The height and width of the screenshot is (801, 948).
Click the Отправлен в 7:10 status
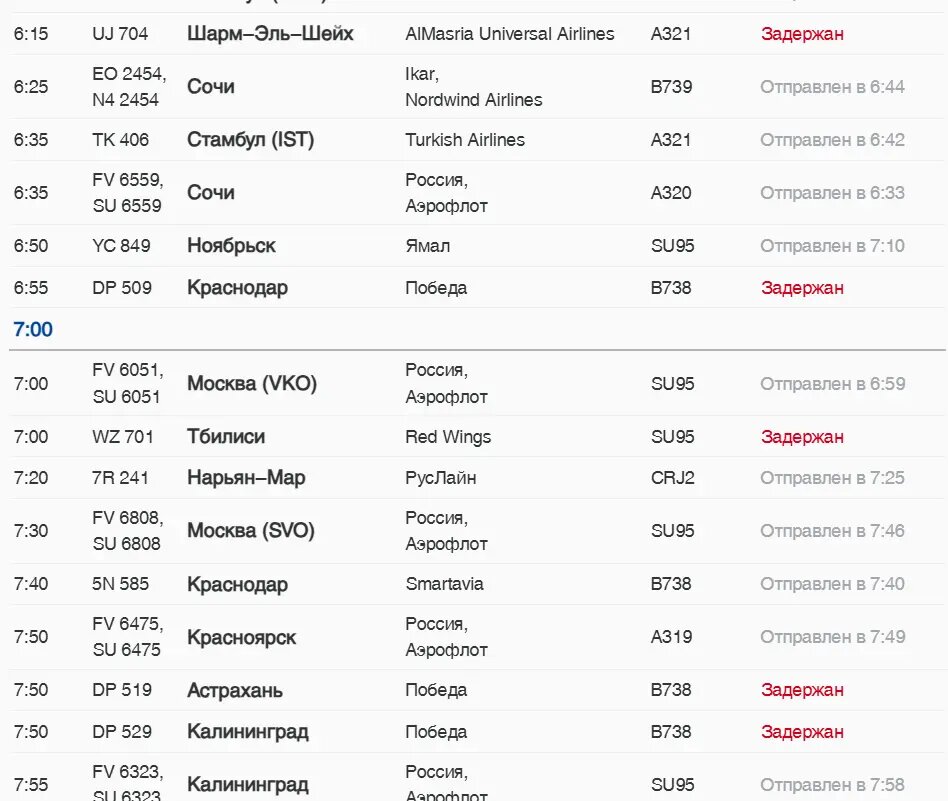point(832,246)
